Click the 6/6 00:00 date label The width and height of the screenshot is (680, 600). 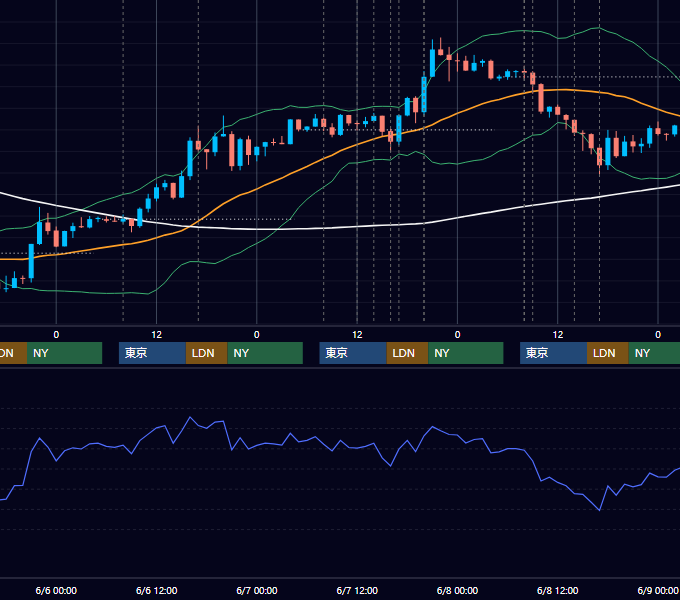pyautogui.click(x=56, y=590)
